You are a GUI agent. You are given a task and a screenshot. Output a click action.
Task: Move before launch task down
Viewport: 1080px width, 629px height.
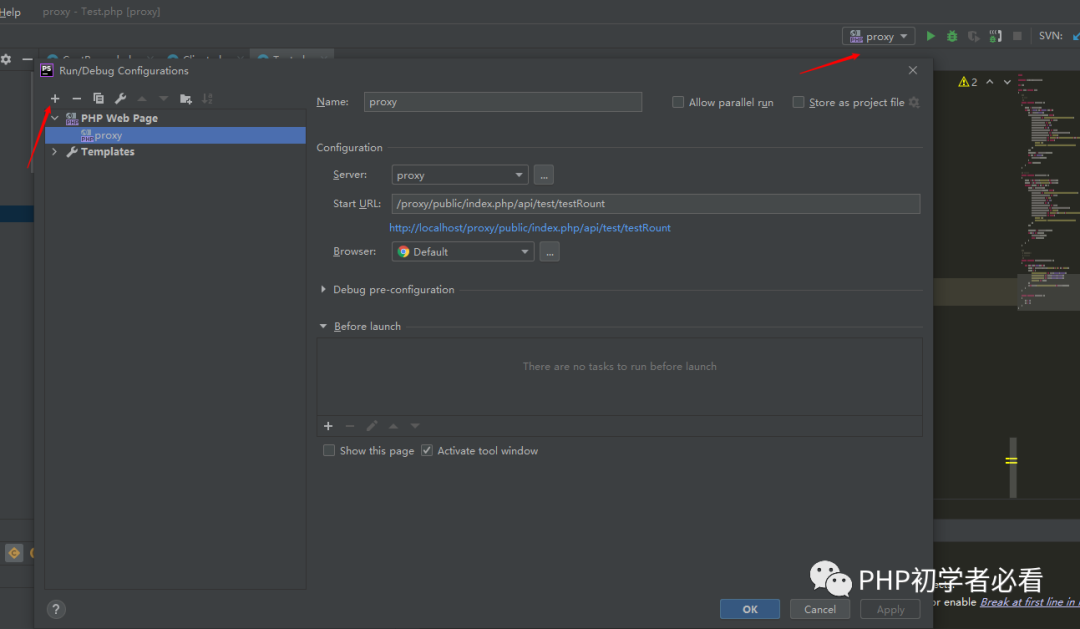click(x=415, y=426)
